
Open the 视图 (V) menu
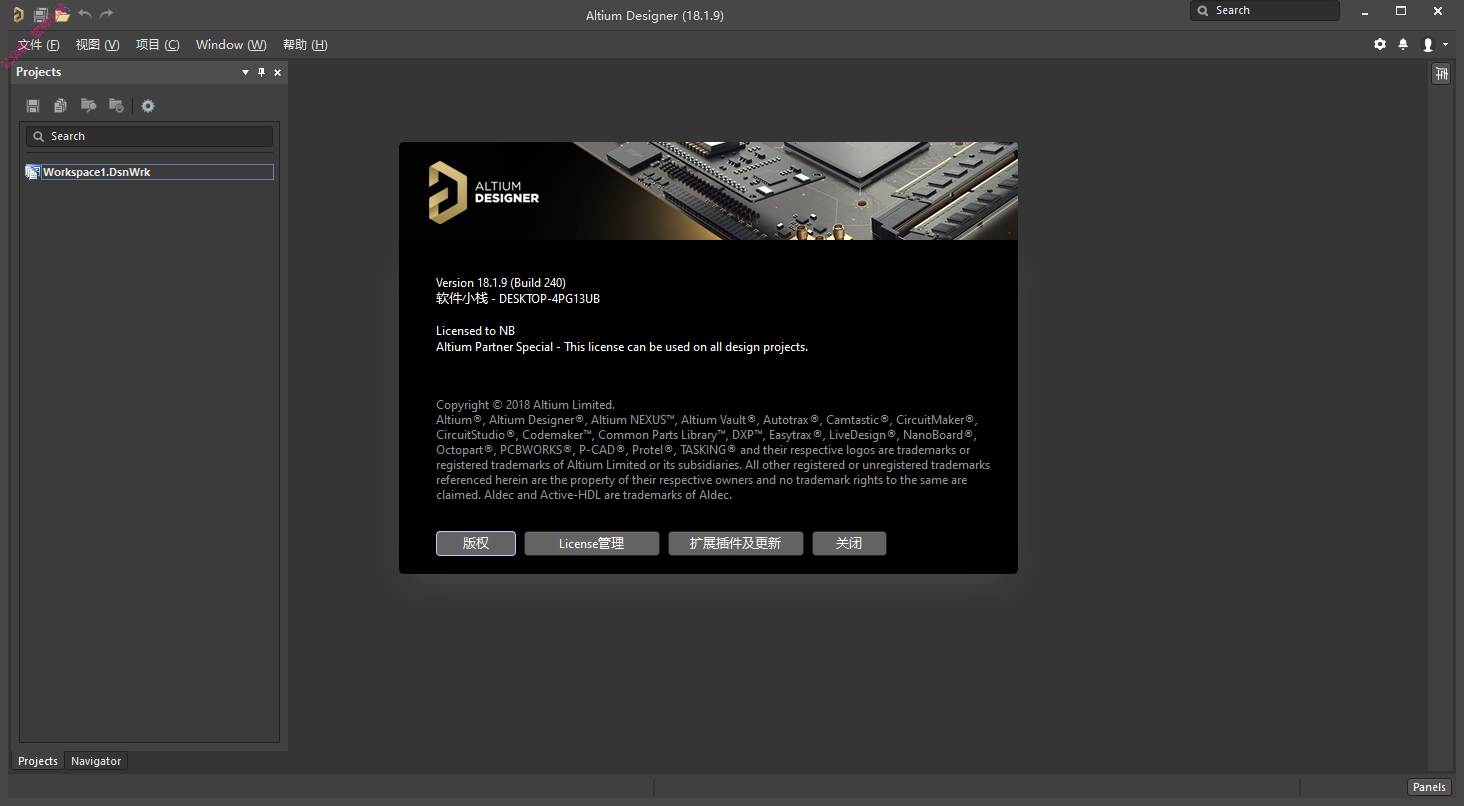pyautogui.click(x=98, y=45)
